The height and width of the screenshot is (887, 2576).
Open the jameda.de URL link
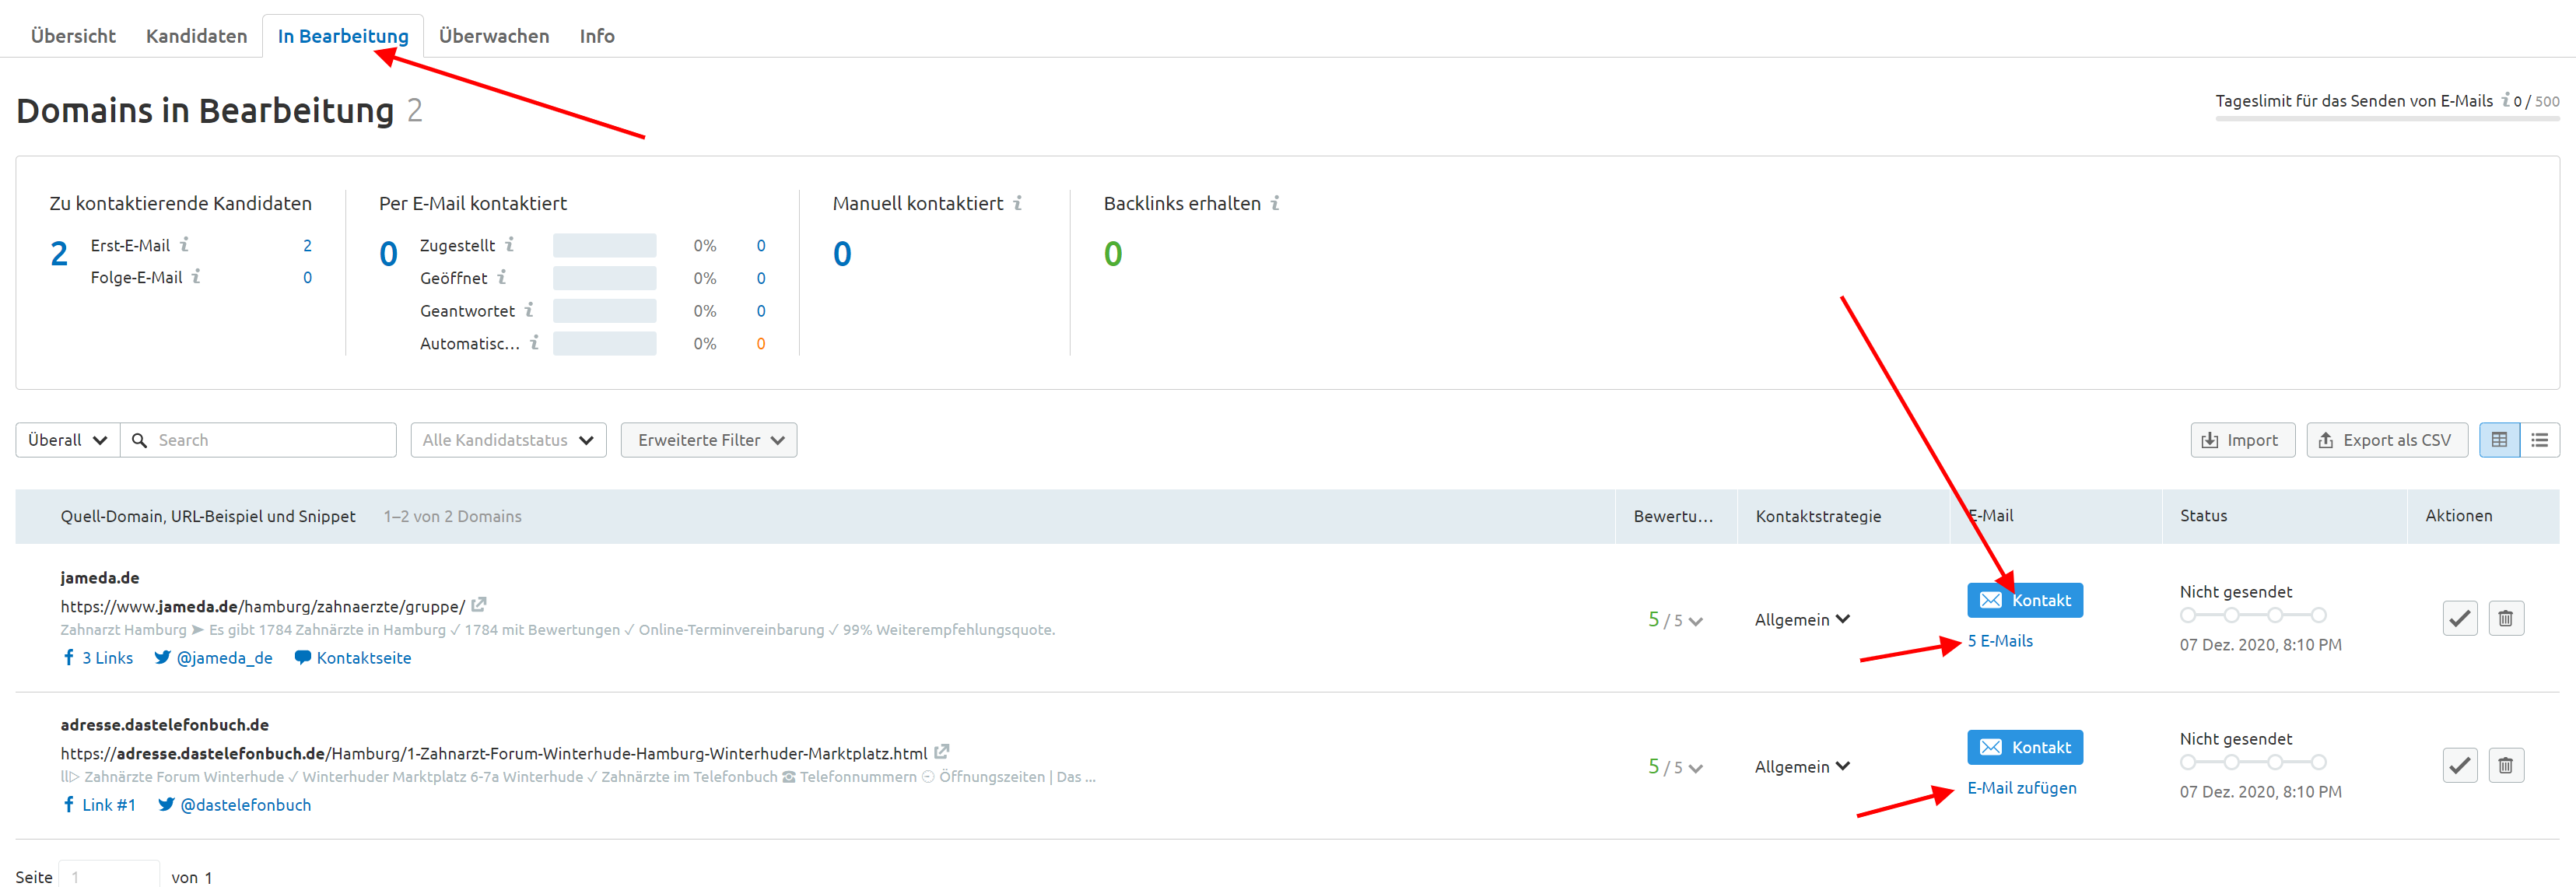263,606
